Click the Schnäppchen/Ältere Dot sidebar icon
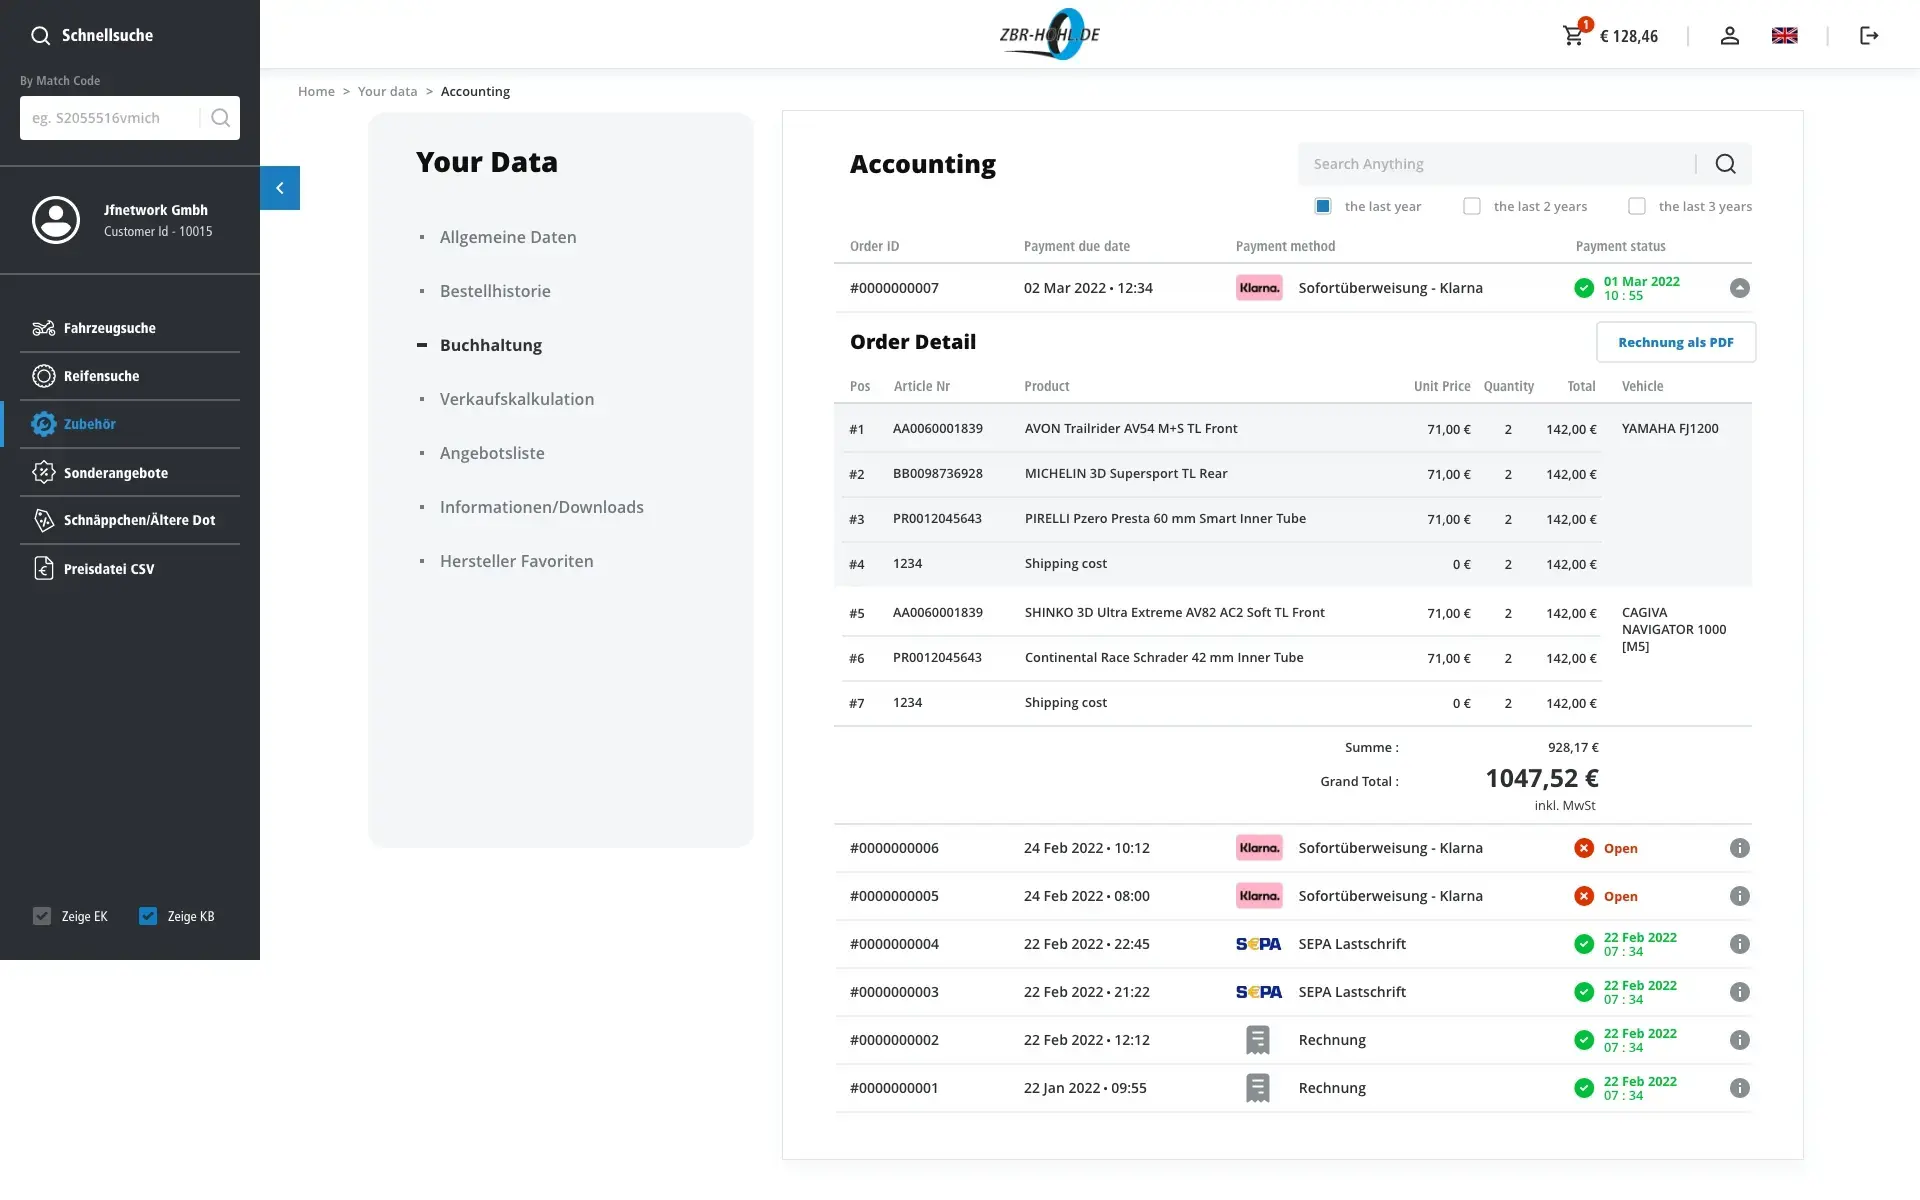Image resolution: width=1920 pixels, height=1200 pixels. [43, 520]
